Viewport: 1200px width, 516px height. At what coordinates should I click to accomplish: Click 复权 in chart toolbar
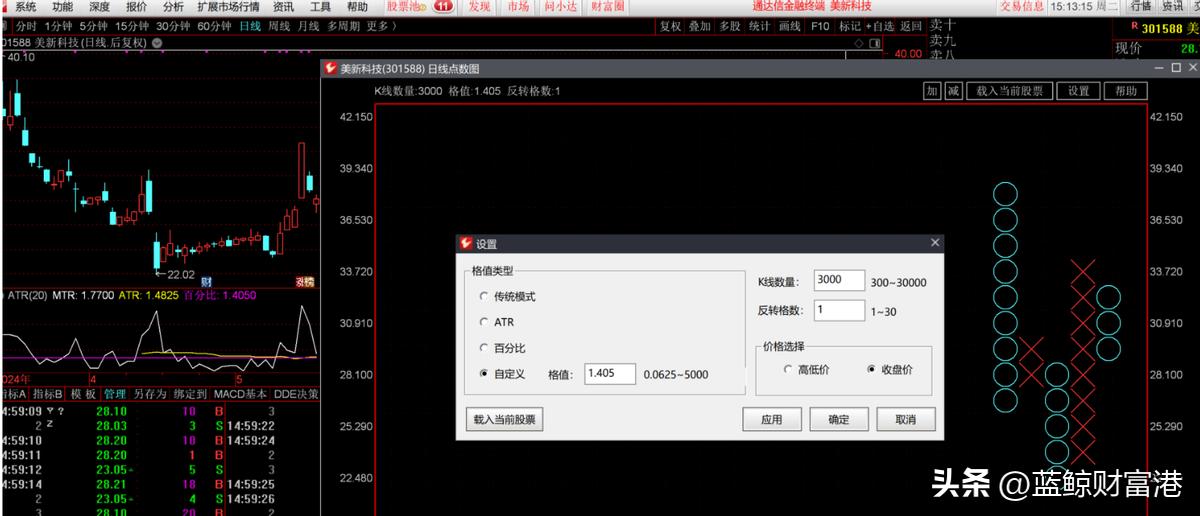point(670,26)
